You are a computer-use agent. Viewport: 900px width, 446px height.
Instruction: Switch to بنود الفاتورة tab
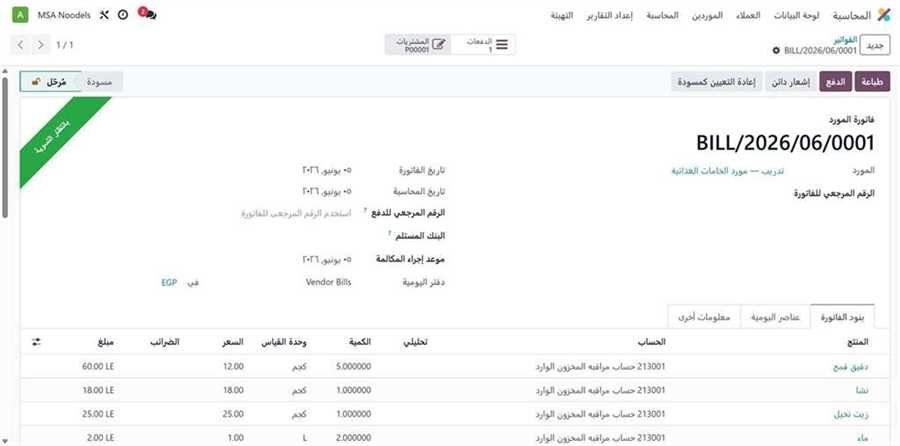[842, 317]
